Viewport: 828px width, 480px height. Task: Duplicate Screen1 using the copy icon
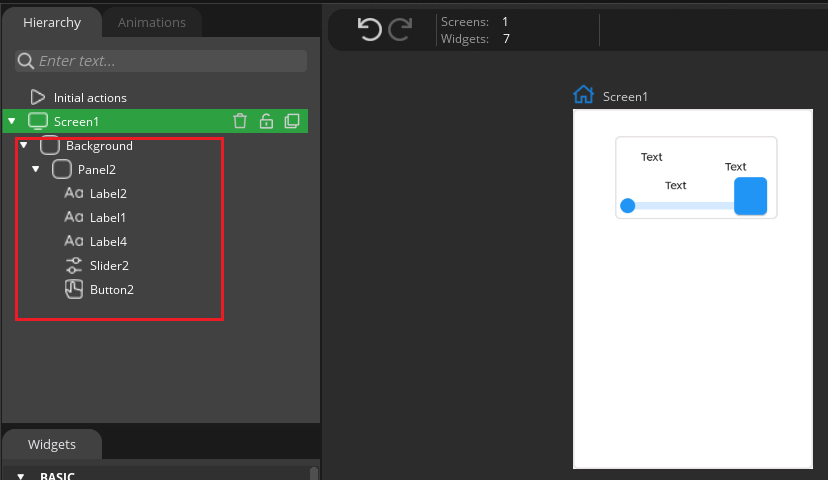point(292,121)
